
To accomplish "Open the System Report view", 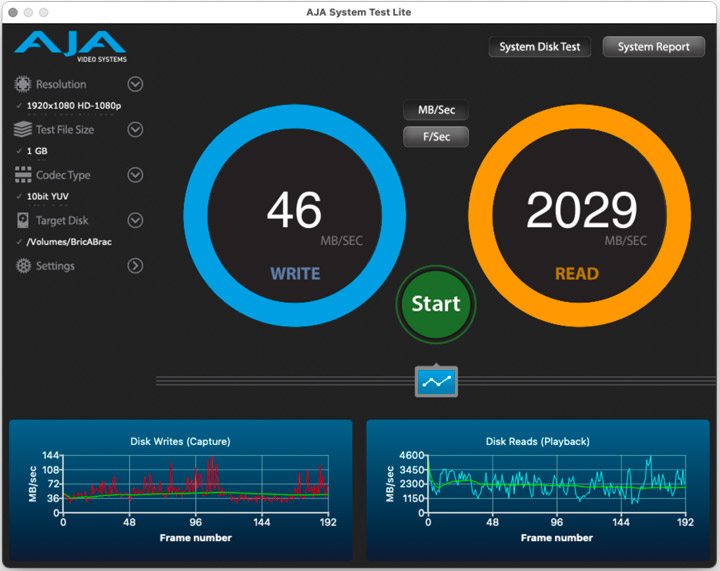I will (653, 47).
